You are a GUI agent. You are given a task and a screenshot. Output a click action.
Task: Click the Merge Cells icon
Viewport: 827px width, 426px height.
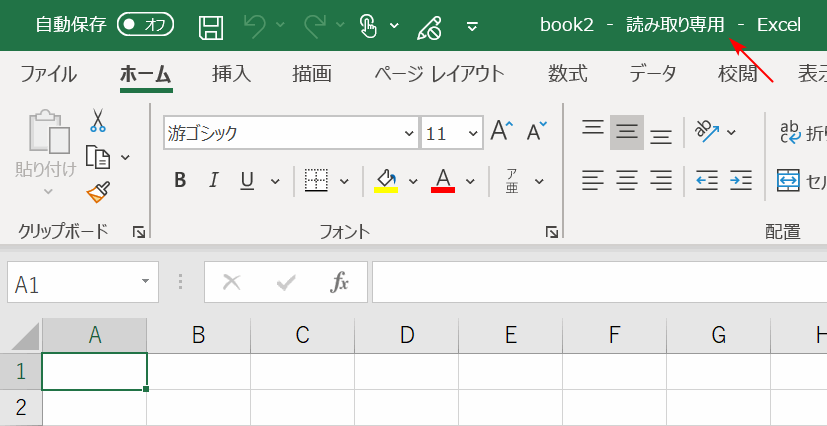(x=788, y=181)
